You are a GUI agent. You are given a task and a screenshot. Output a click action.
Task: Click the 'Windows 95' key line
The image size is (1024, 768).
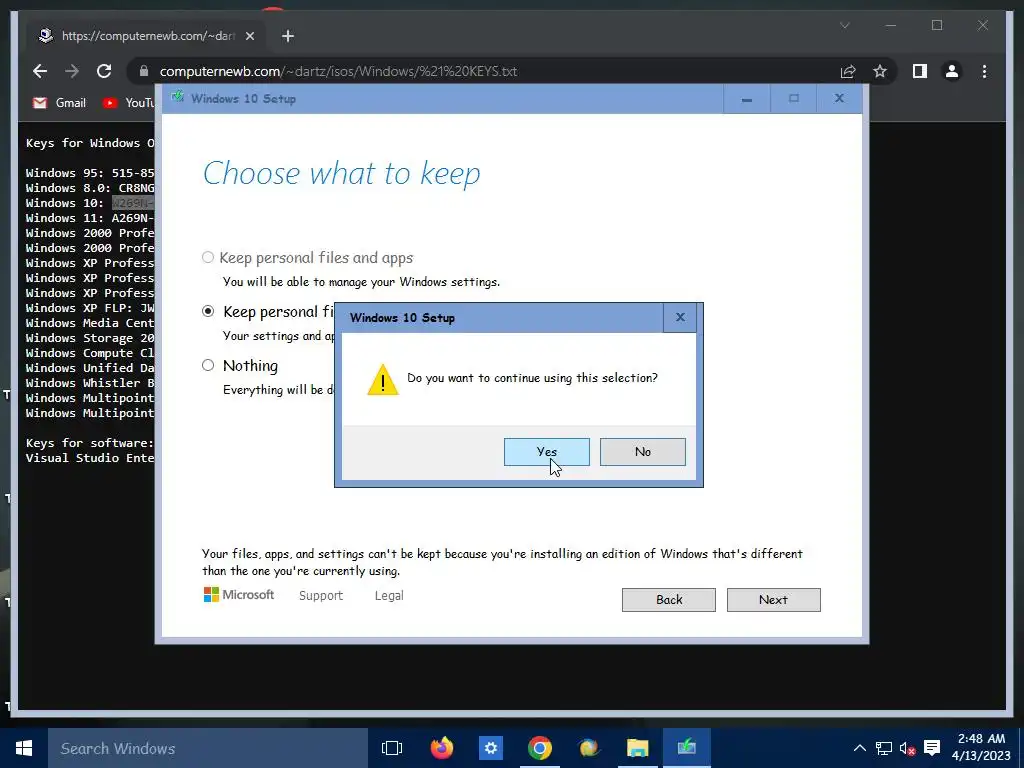[x=89, y=173]
